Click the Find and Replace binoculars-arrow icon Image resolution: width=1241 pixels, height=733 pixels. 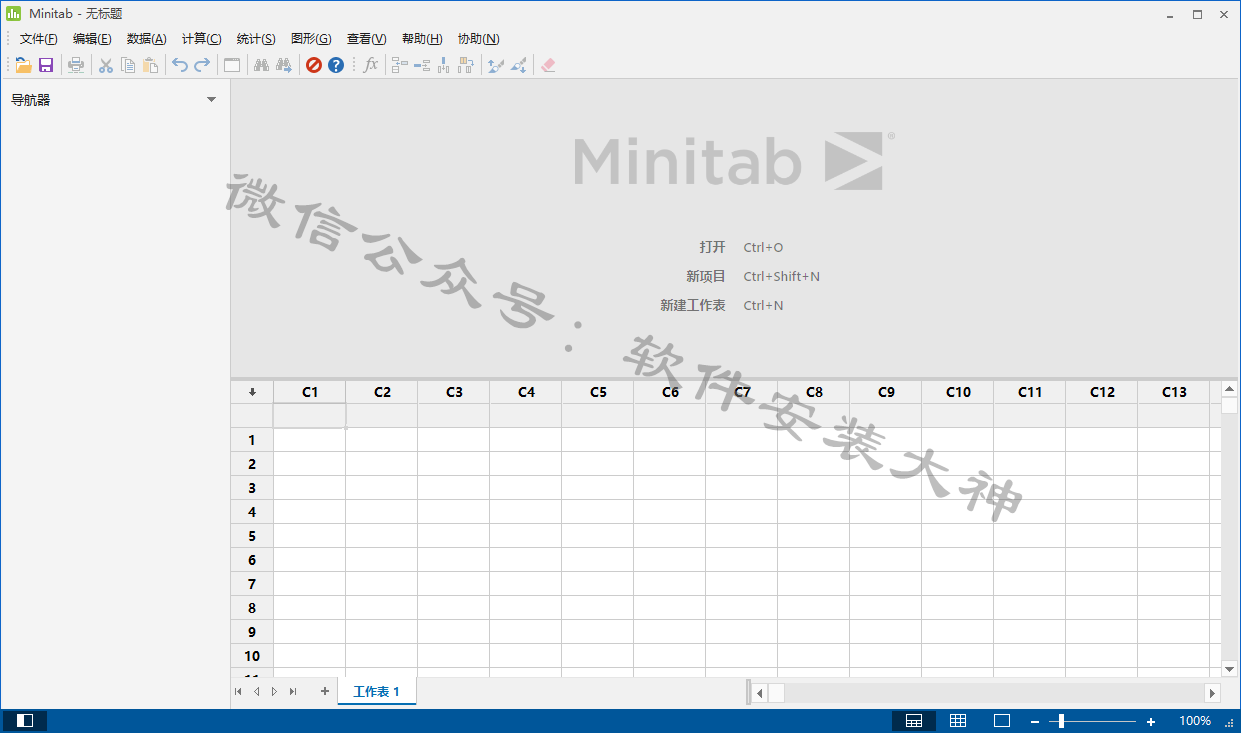(284, 65)
